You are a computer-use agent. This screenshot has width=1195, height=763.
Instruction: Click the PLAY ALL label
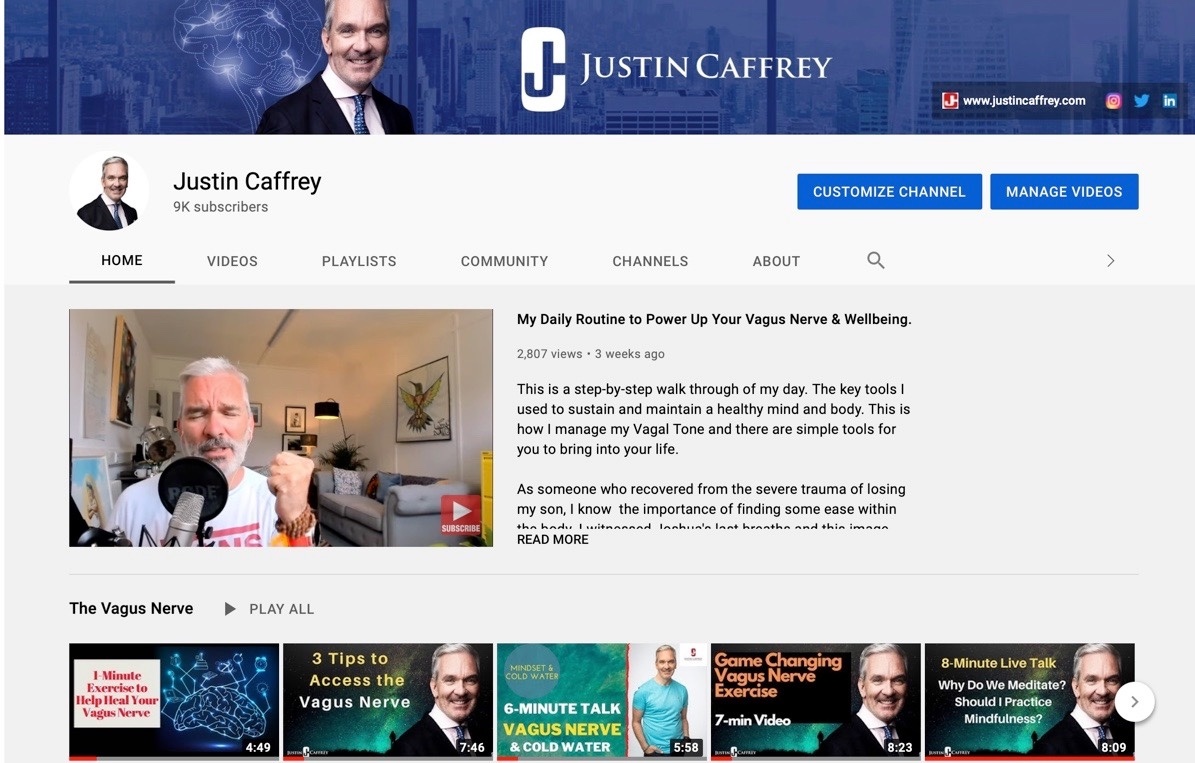[x=281, y=609]
